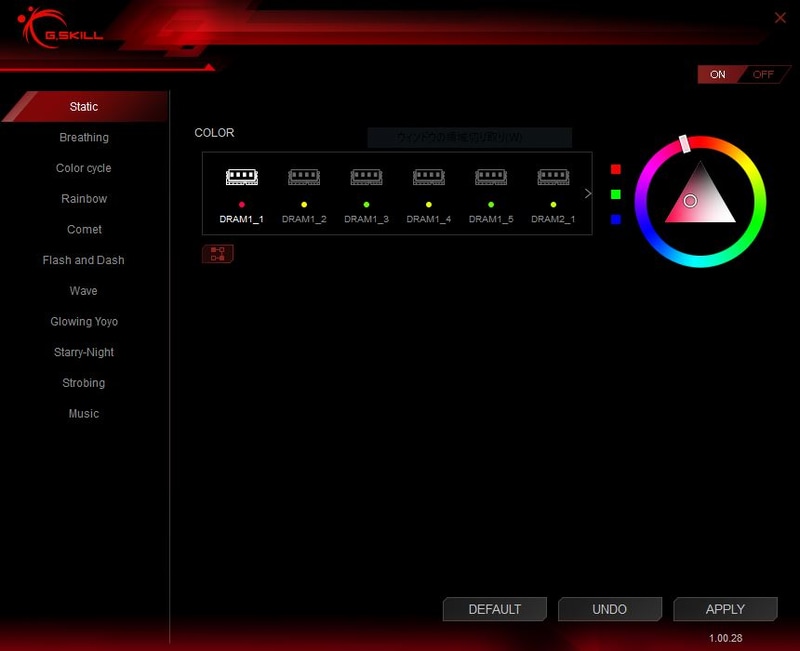
Task: Switch the lighting toggle to ON
Action: 718,74
